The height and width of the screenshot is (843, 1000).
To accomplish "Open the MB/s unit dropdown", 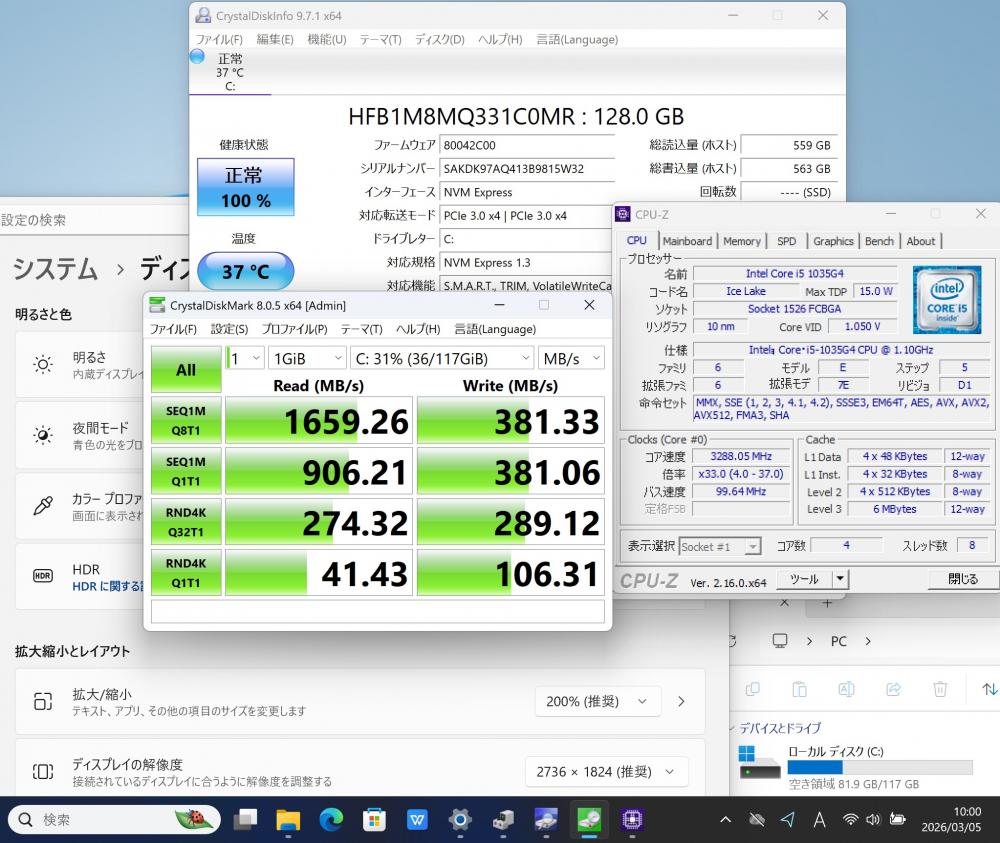I will [571, 358].
